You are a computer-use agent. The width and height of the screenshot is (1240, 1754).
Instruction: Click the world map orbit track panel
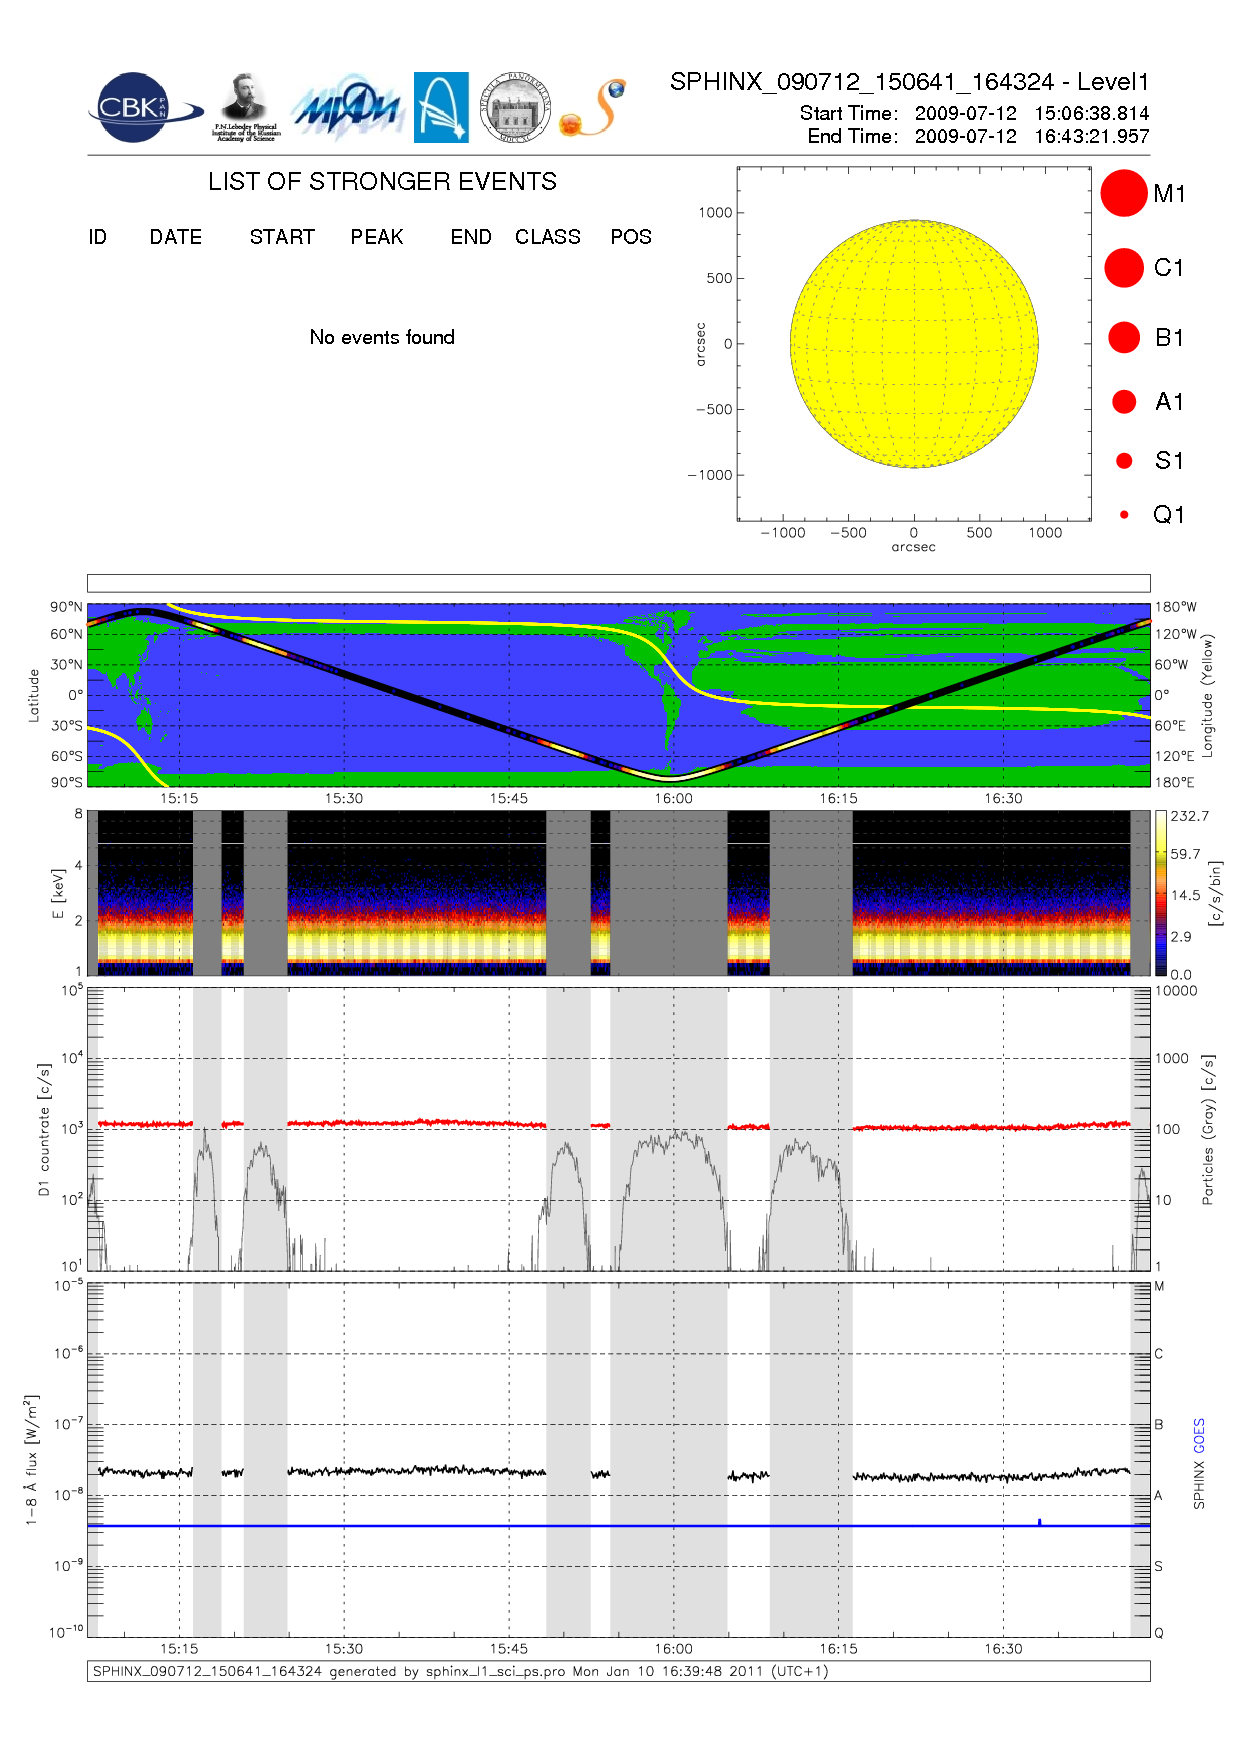tap(619, 695)
